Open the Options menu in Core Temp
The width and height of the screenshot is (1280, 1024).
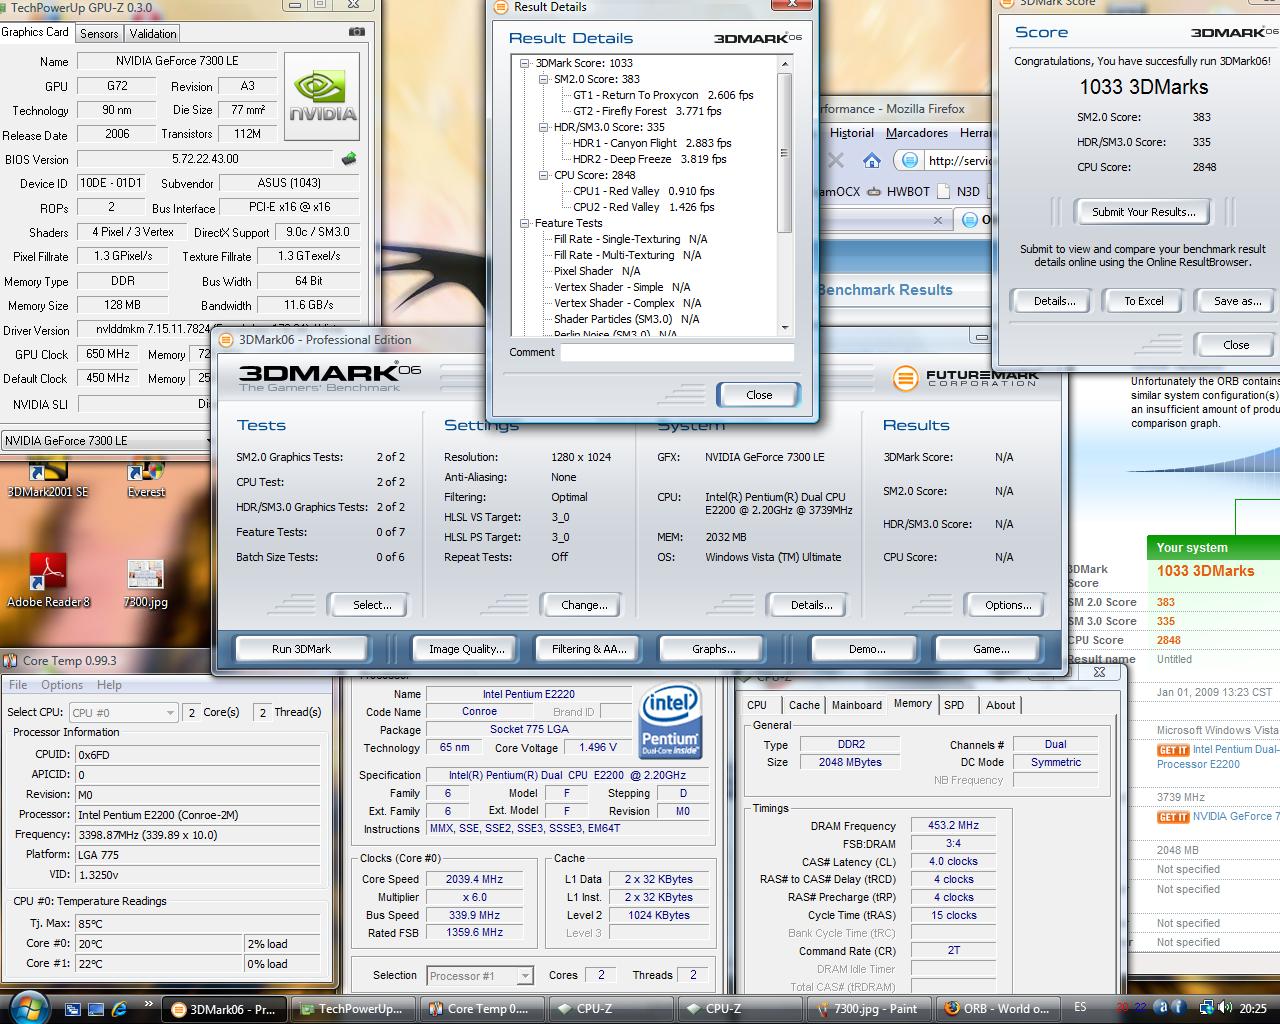(x=62, y=685)
